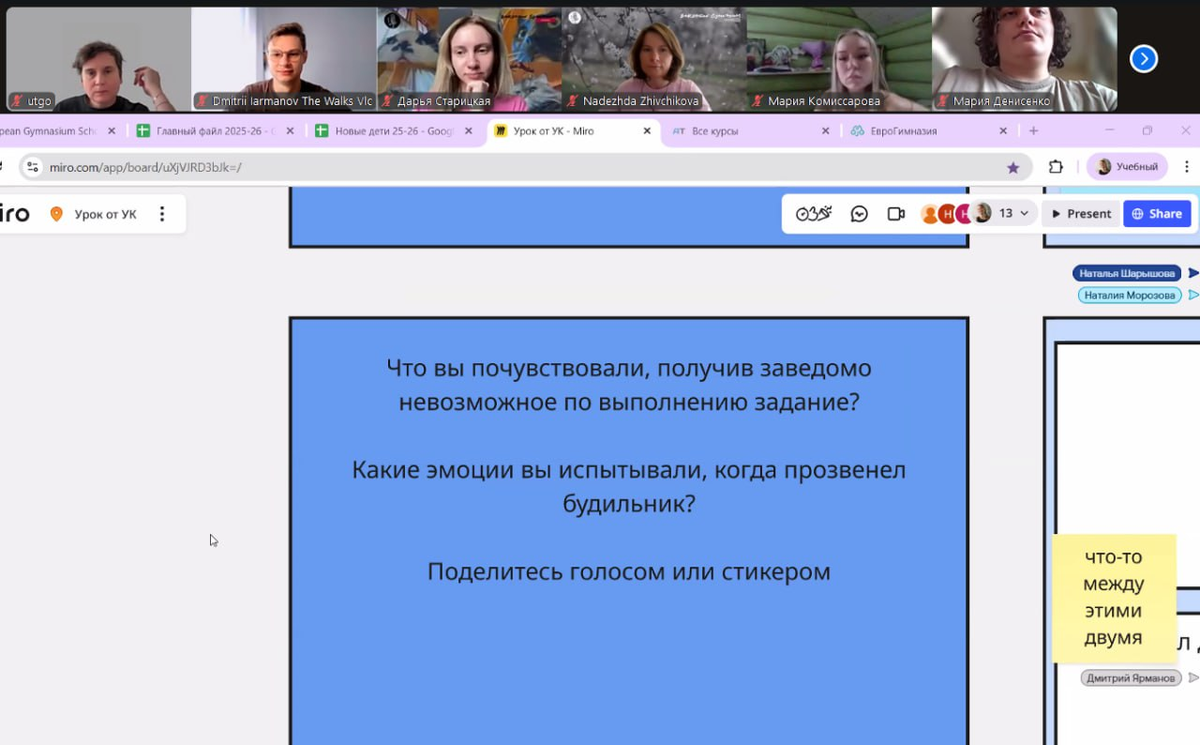Toggle the bookmark star for this page
This screenshot has height=745, width=1200.
pos(1014,166)
